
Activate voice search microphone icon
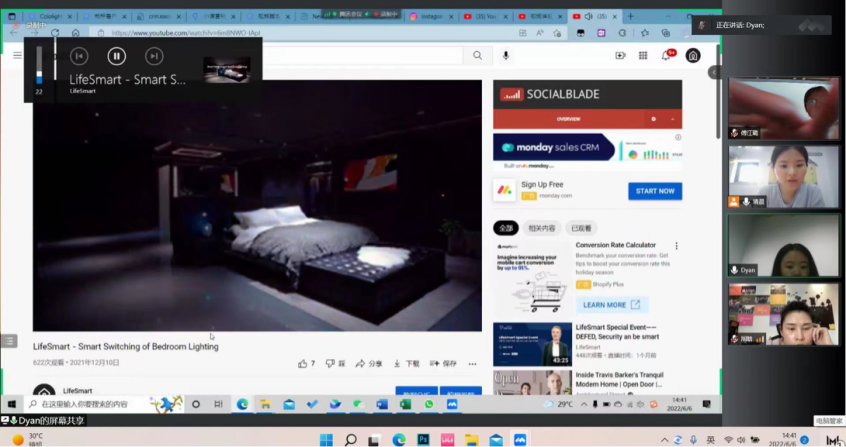pyautogui.click(x=506, y=56)
